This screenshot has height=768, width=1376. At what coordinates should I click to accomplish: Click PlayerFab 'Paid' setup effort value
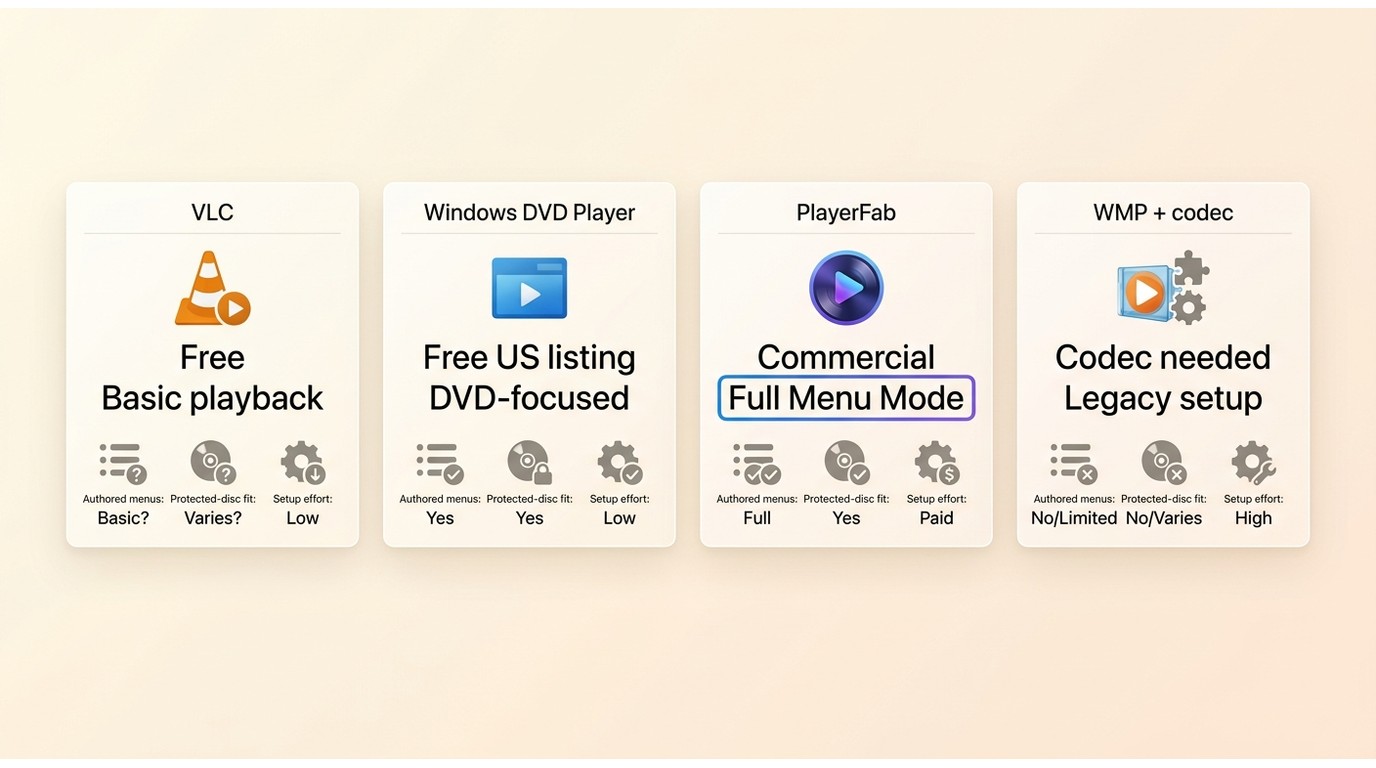[x=937, y=518]
